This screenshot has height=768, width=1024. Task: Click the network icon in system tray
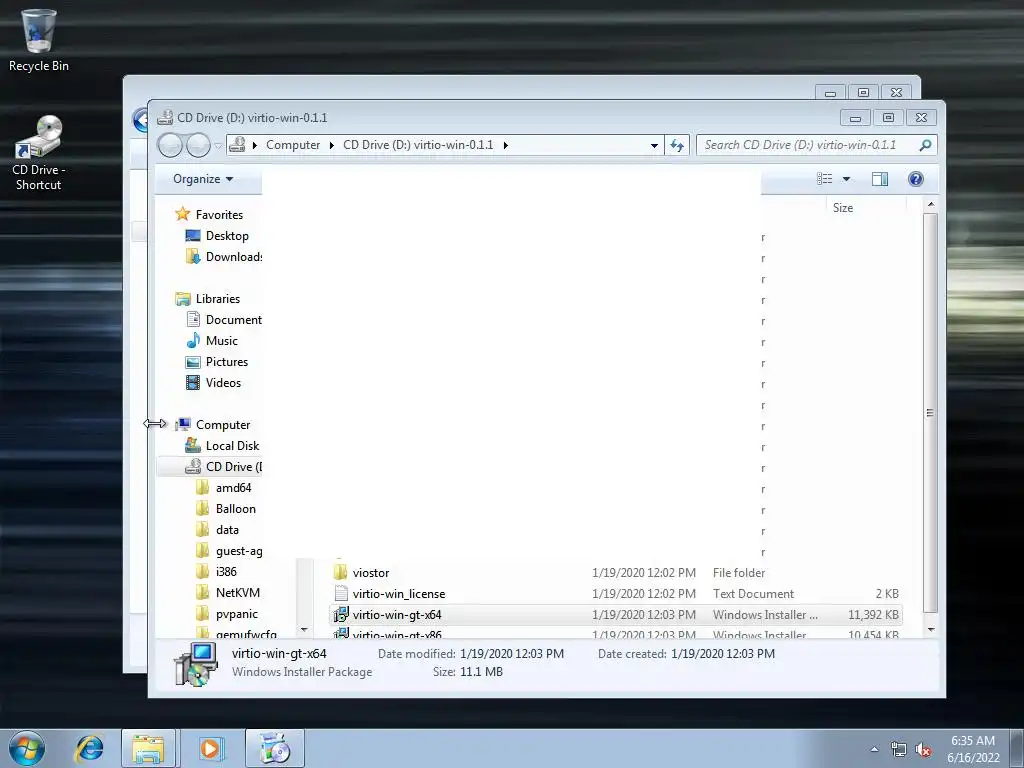click(899, 750)
